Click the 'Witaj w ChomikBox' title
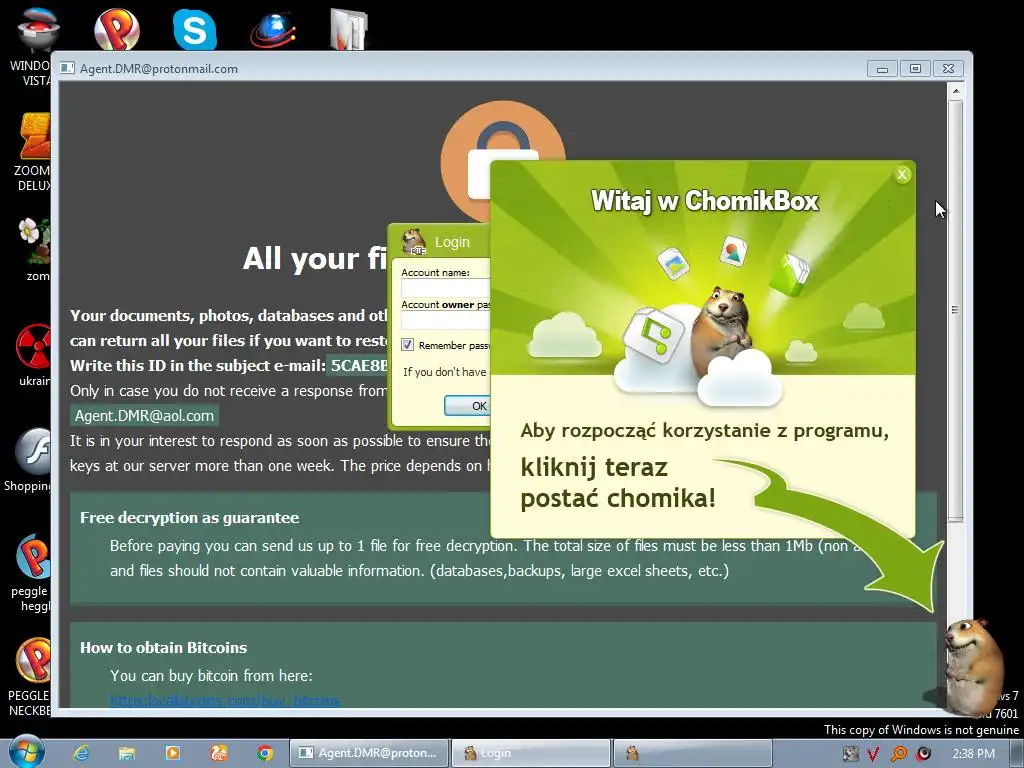Image resolution: width=1024 pixels, height=768 pixels. coord(705,200)
